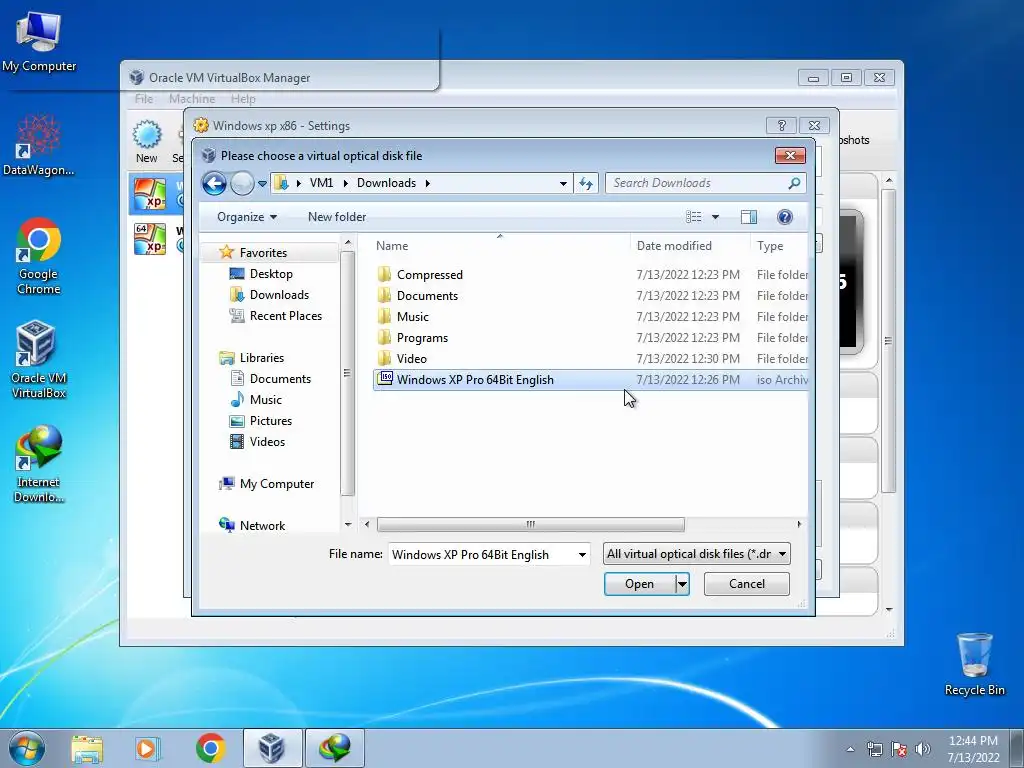Screen dimensions: 1024x768
Task: Click navigation pane scroll down arrow
Action: 348,524
